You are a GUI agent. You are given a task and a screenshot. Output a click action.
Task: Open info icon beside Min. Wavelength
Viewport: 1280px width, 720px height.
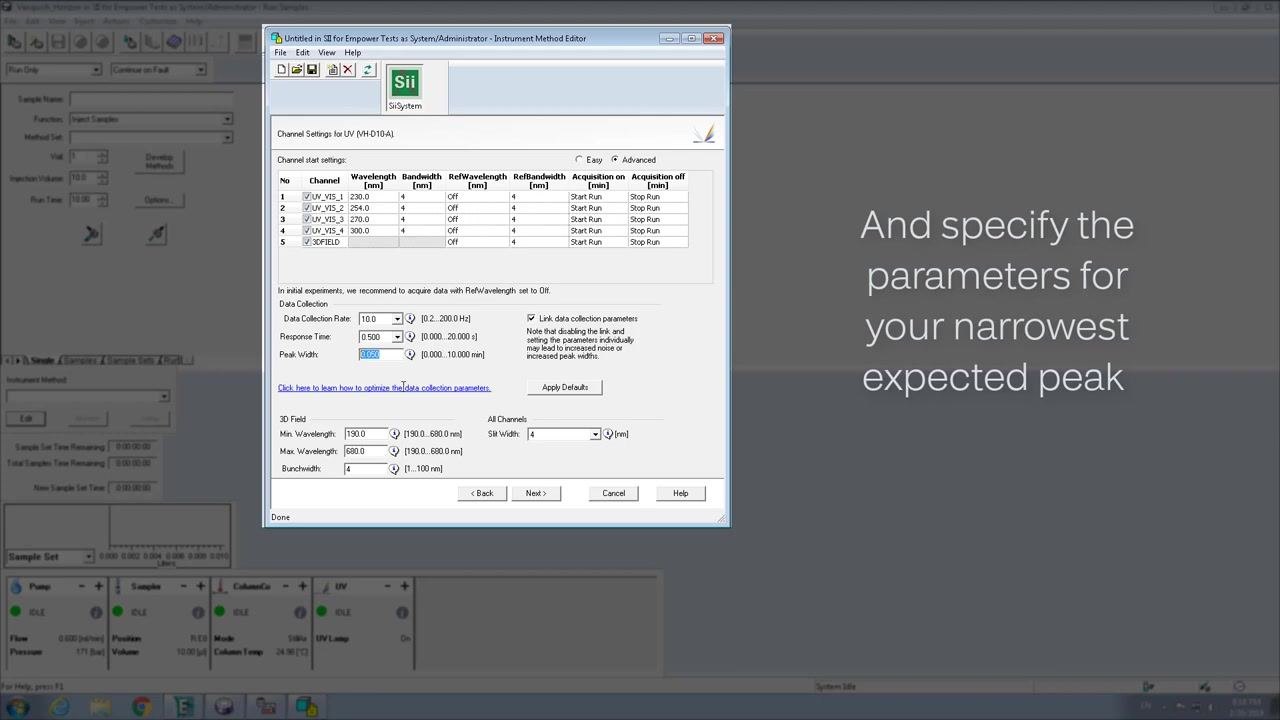[394, 434]
